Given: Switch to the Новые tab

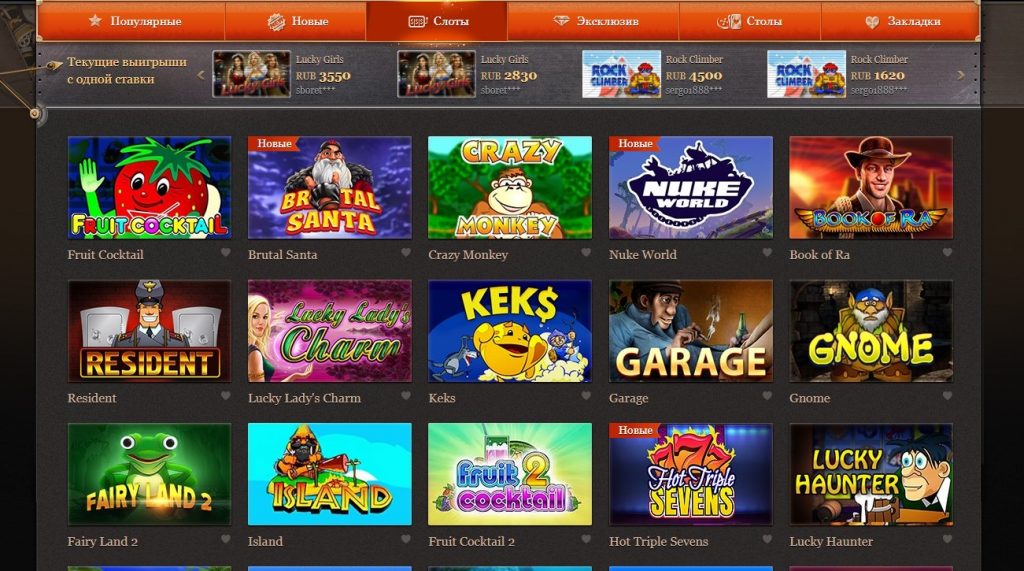Looking at the screenshot, I should coord(297,22).
